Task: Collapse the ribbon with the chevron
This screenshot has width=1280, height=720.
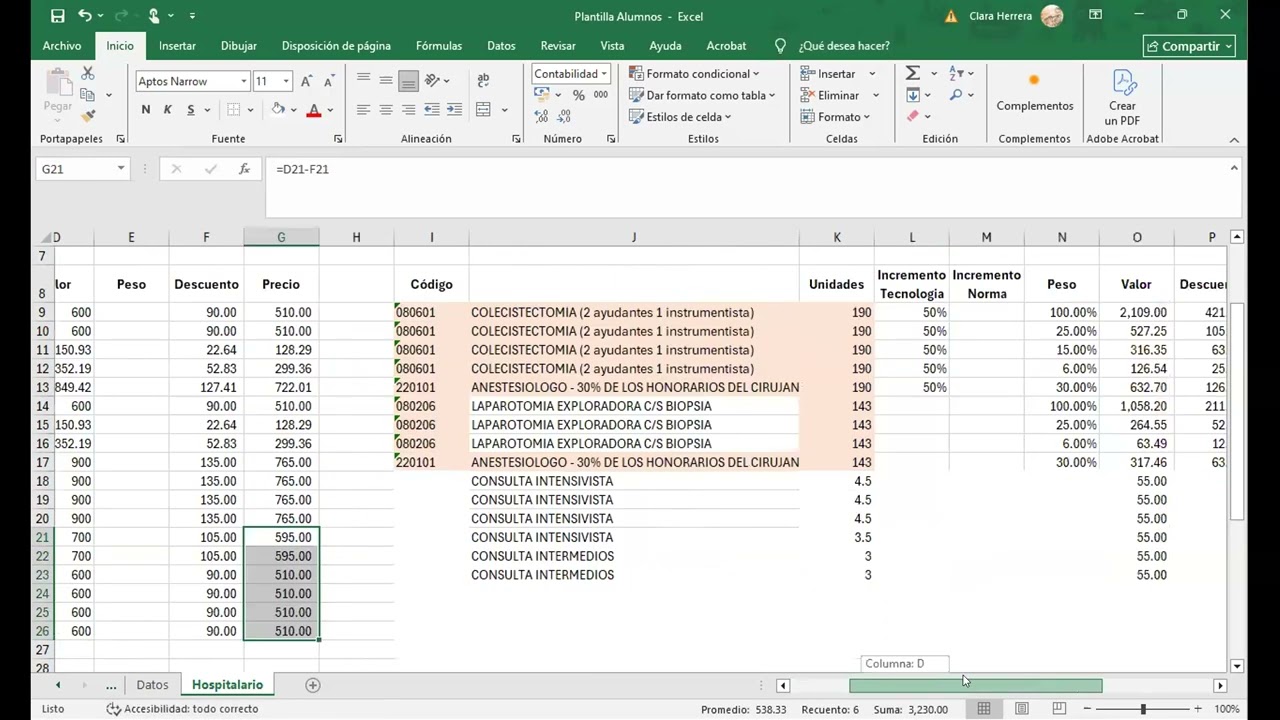Action: click(1234, 140)
